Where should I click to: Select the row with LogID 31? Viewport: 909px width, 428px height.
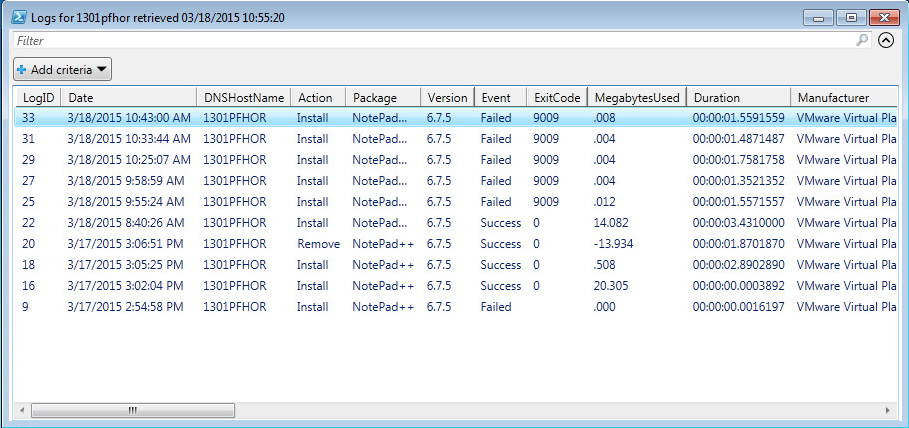coord(455,139)
